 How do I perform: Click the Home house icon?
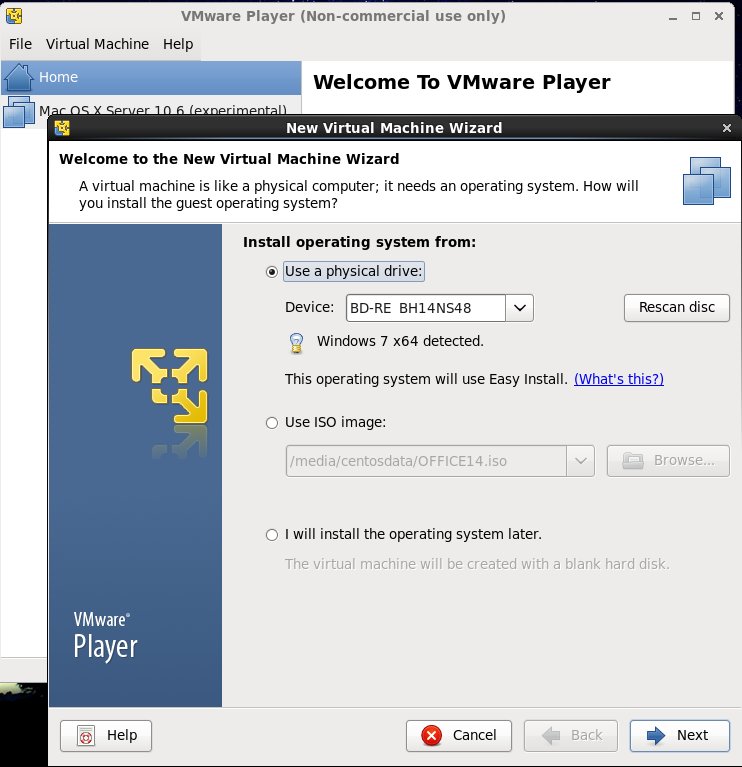point(18,77)
